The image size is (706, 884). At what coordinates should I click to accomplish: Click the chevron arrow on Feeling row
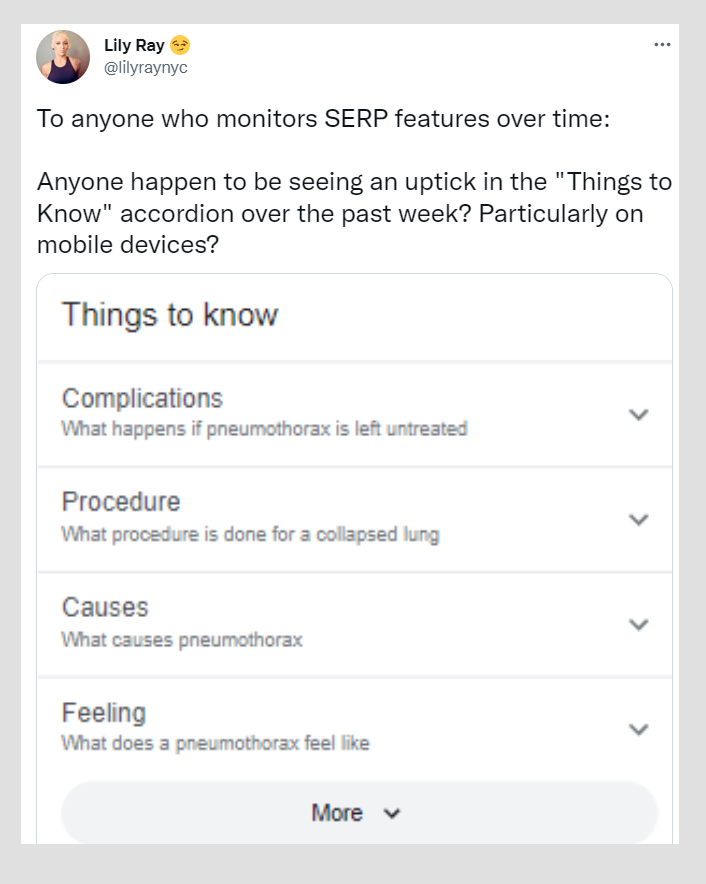pyautogui.click(x=640, y=729)
